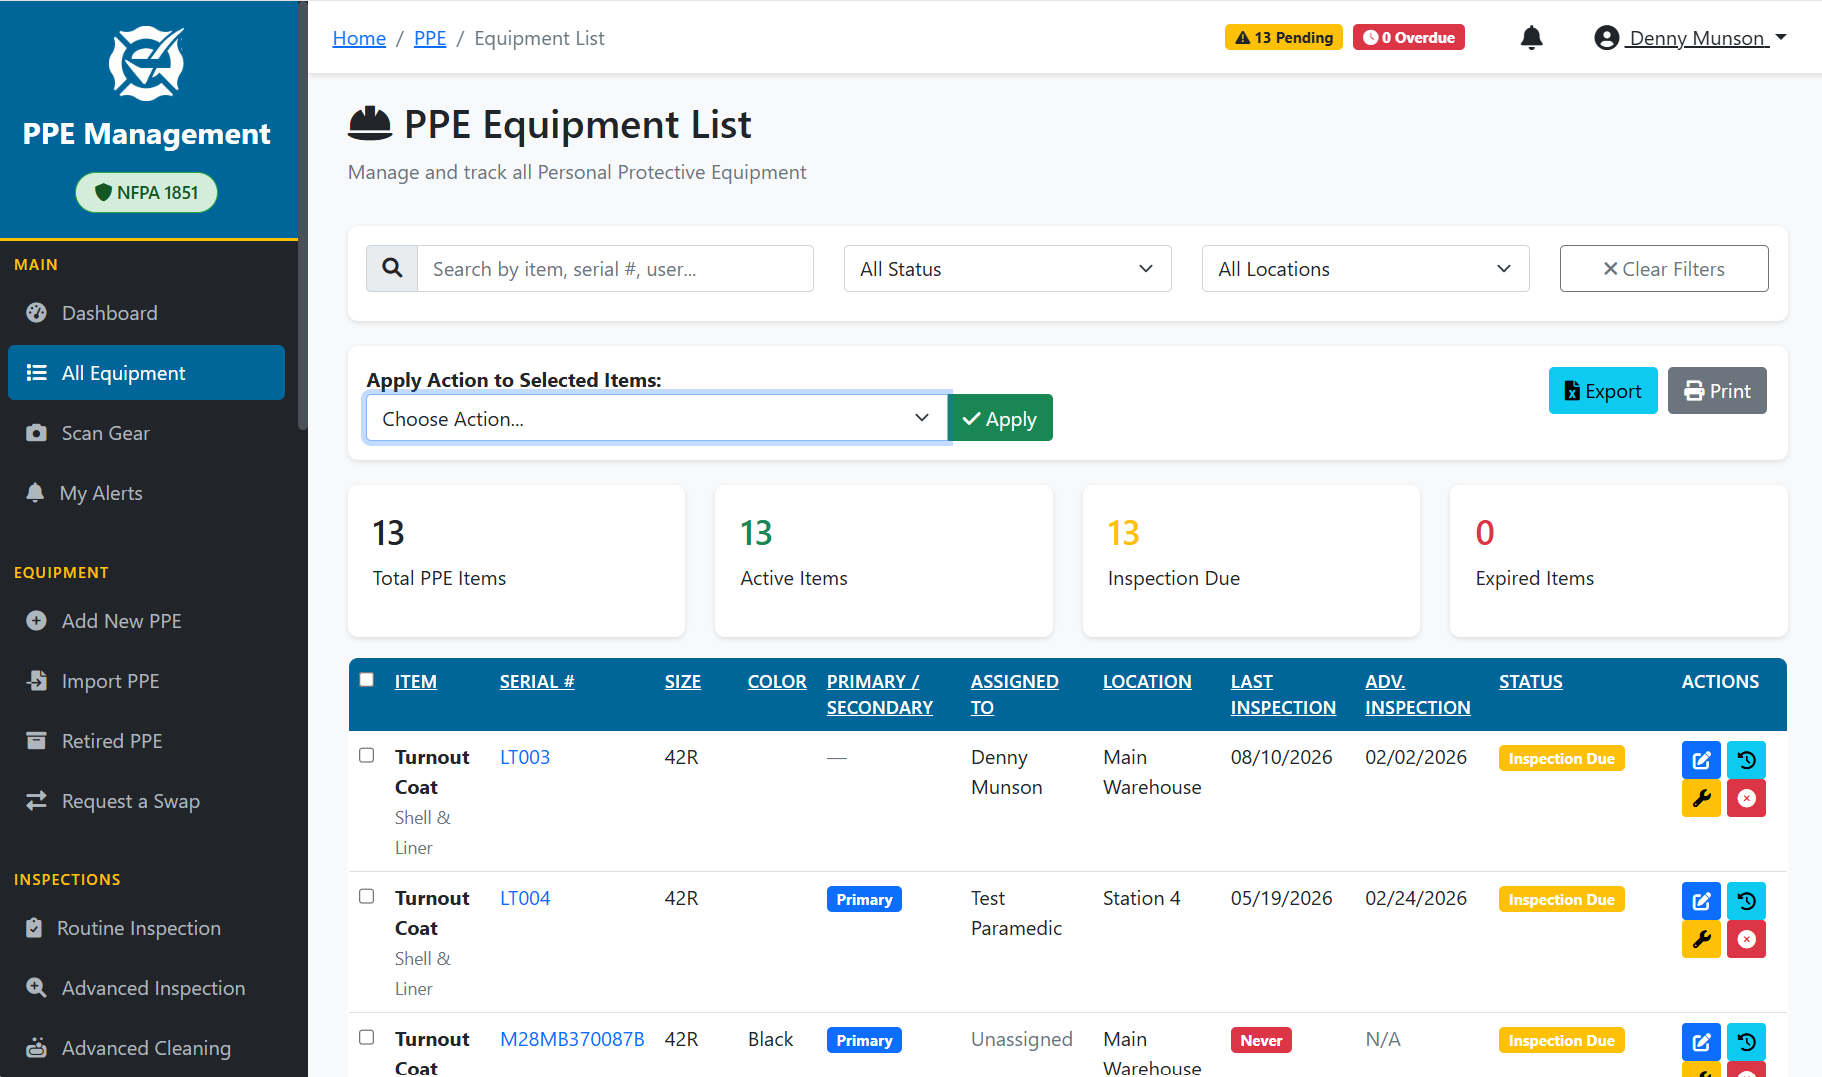Retire LT004 with red X icon
This screenshot has height=1077, width=1822.
point(1746,939)
